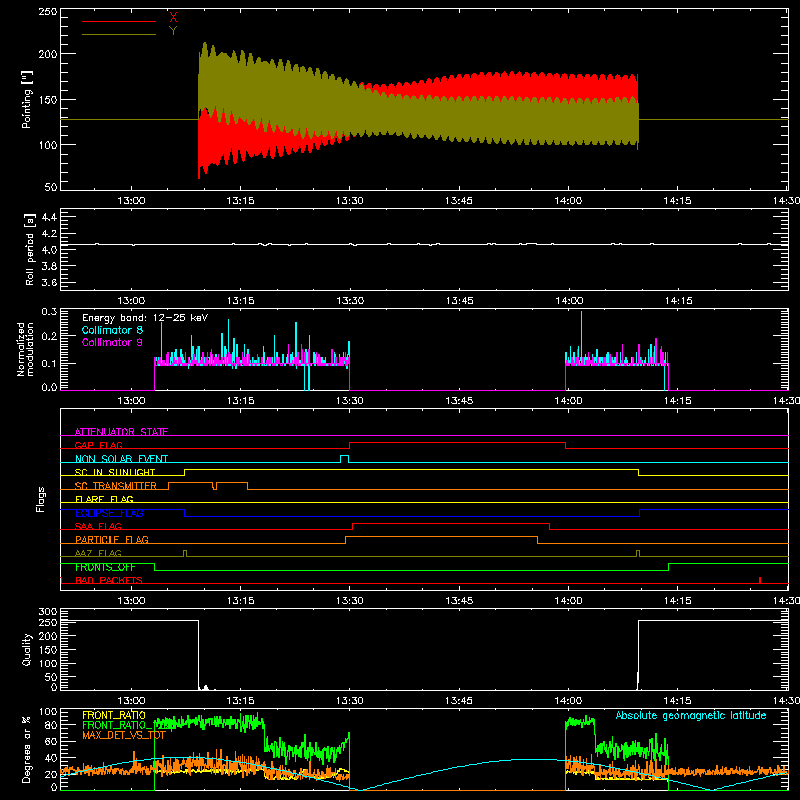The height and width of the screenshot is (800, 800).
Task: Click the blue 'ECLIPSE_FLAG' label
Action: [x=109, y=513]
